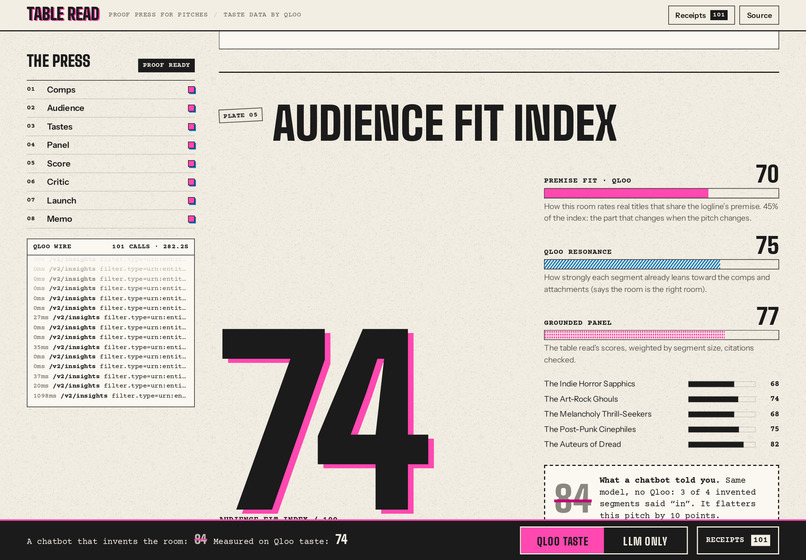Screen dimensions: 806x560
Task: Click pink status square beside Memo
Action: pyautogui.click(x=192, y=219)
